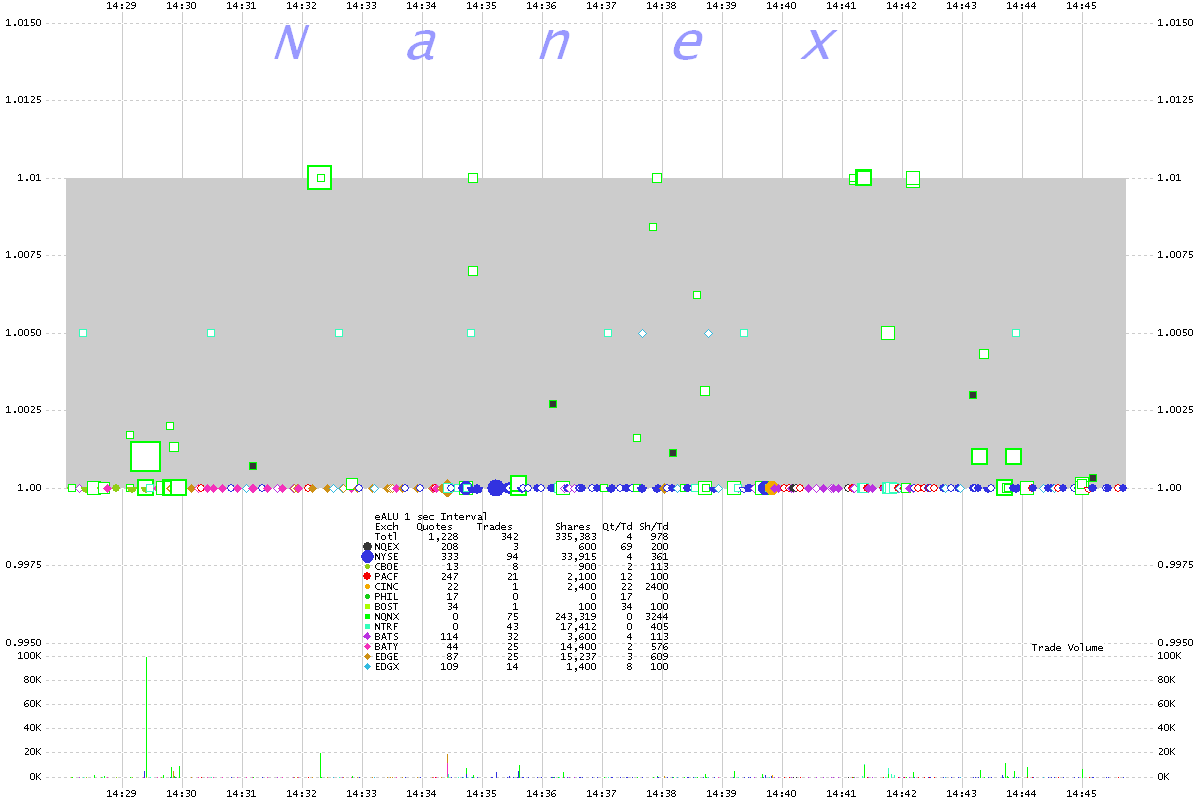Select the orange CINC legend dot
This screenshot has width=1200, height=800.
(367, 586)
